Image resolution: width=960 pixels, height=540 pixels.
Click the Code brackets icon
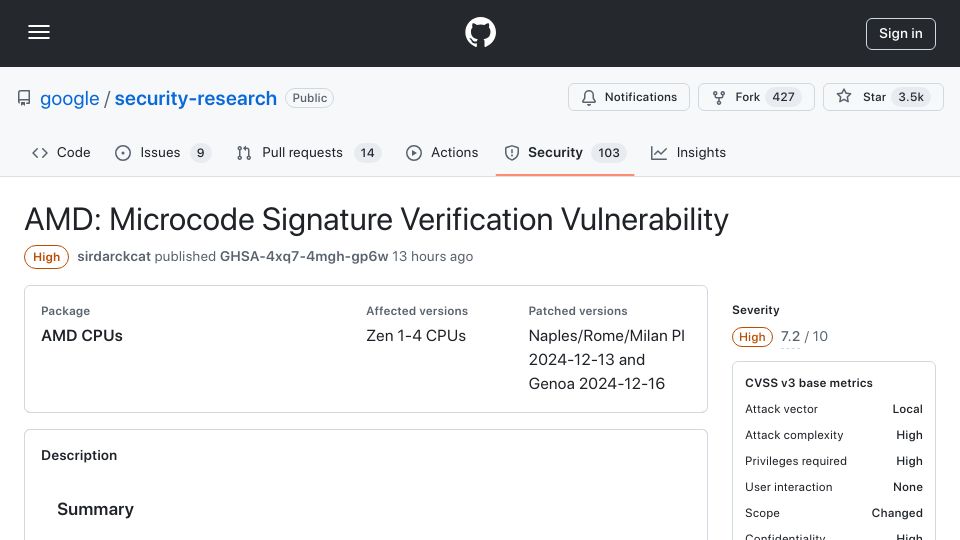40,152
